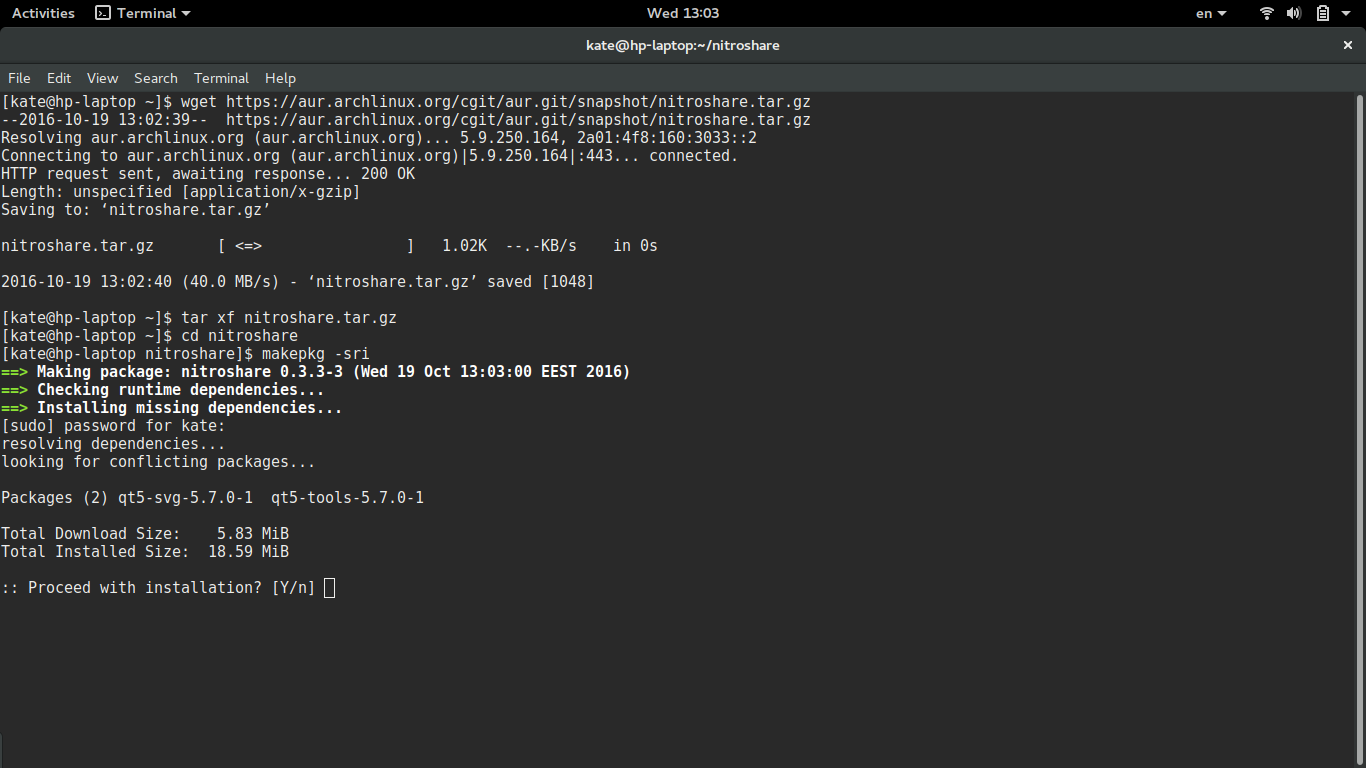The height and width of the screenshot is (768, 1366).
Task: Click 'HTTP request sent, awaiting response... 200 OK'
Action: coord(208,174)
